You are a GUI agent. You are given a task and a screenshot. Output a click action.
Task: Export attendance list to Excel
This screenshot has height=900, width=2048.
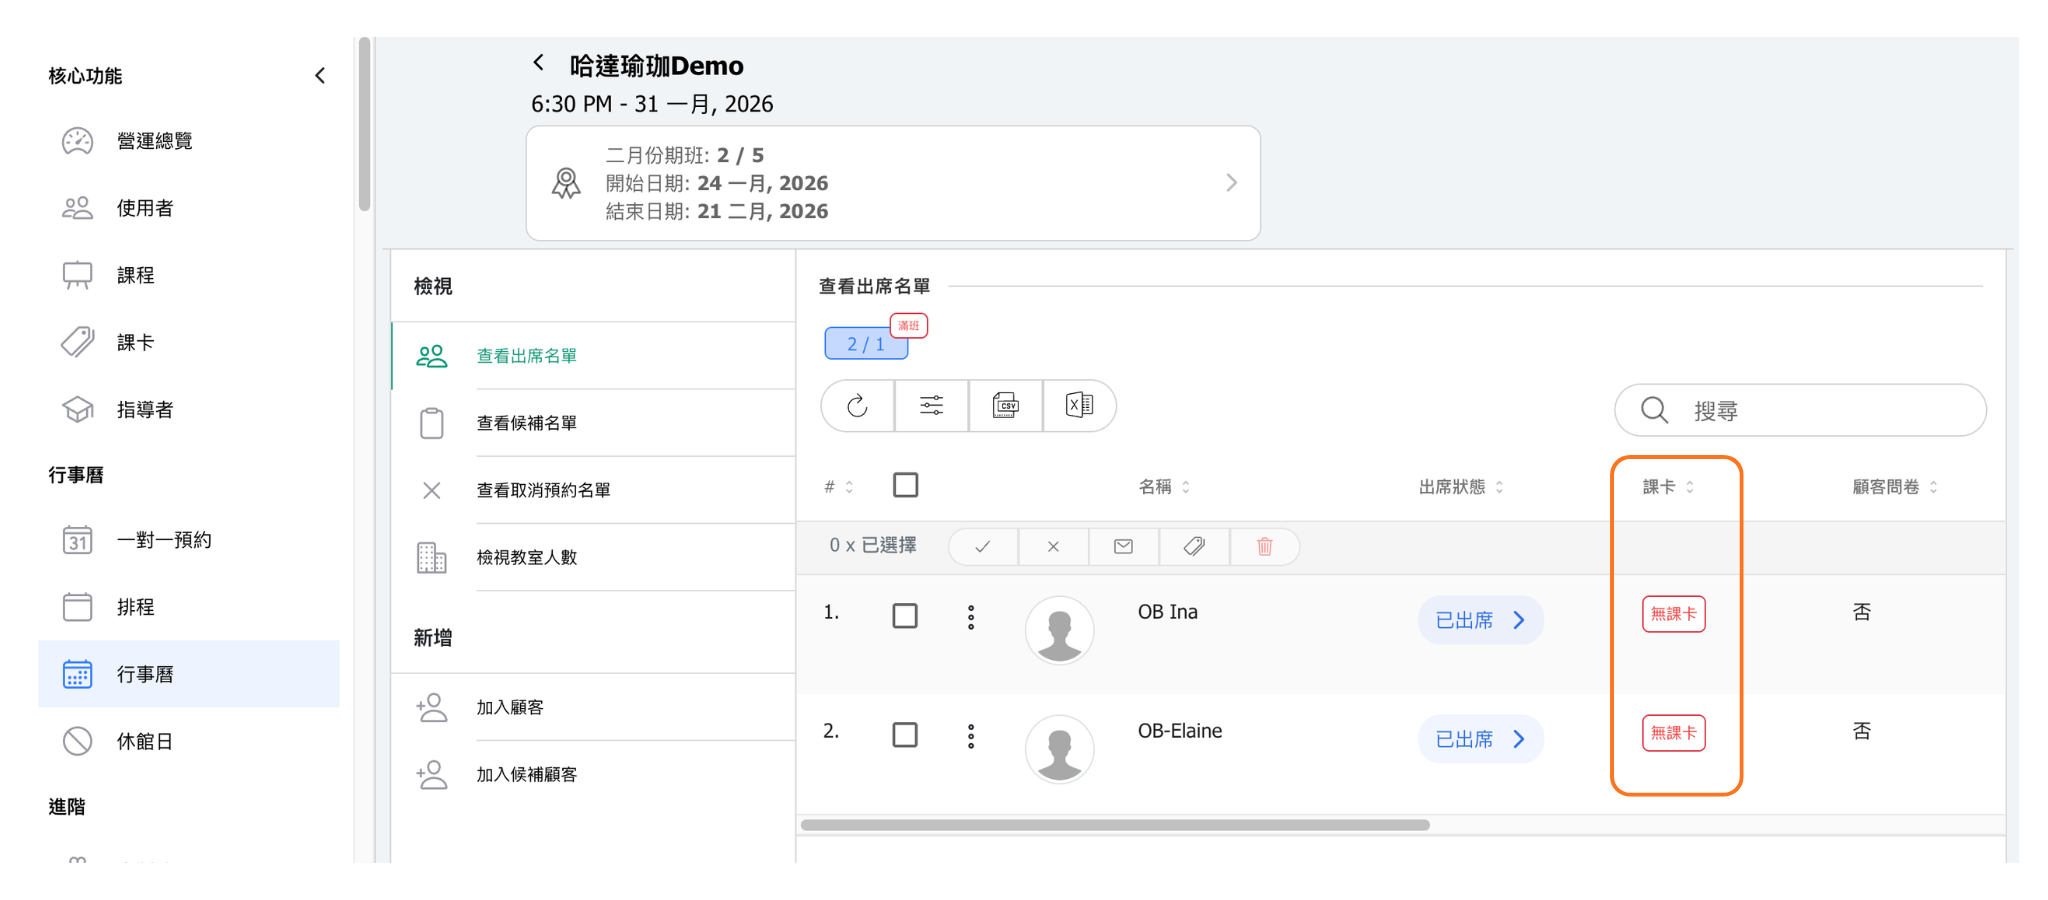point(1079,406)
